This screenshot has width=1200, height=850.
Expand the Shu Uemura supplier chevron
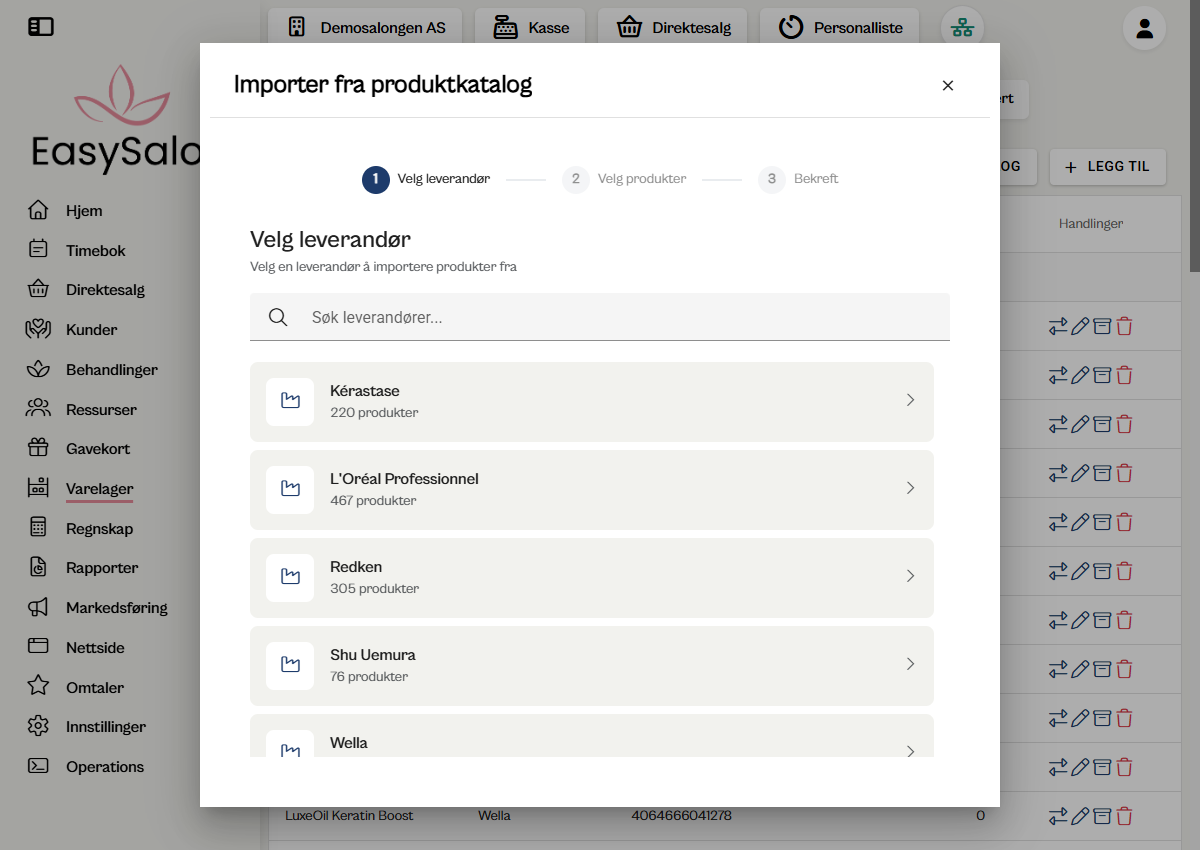(910, 663)
